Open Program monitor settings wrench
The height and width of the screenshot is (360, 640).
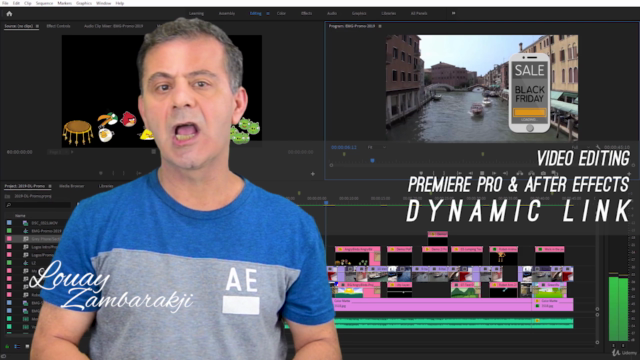tap(598, 147)
